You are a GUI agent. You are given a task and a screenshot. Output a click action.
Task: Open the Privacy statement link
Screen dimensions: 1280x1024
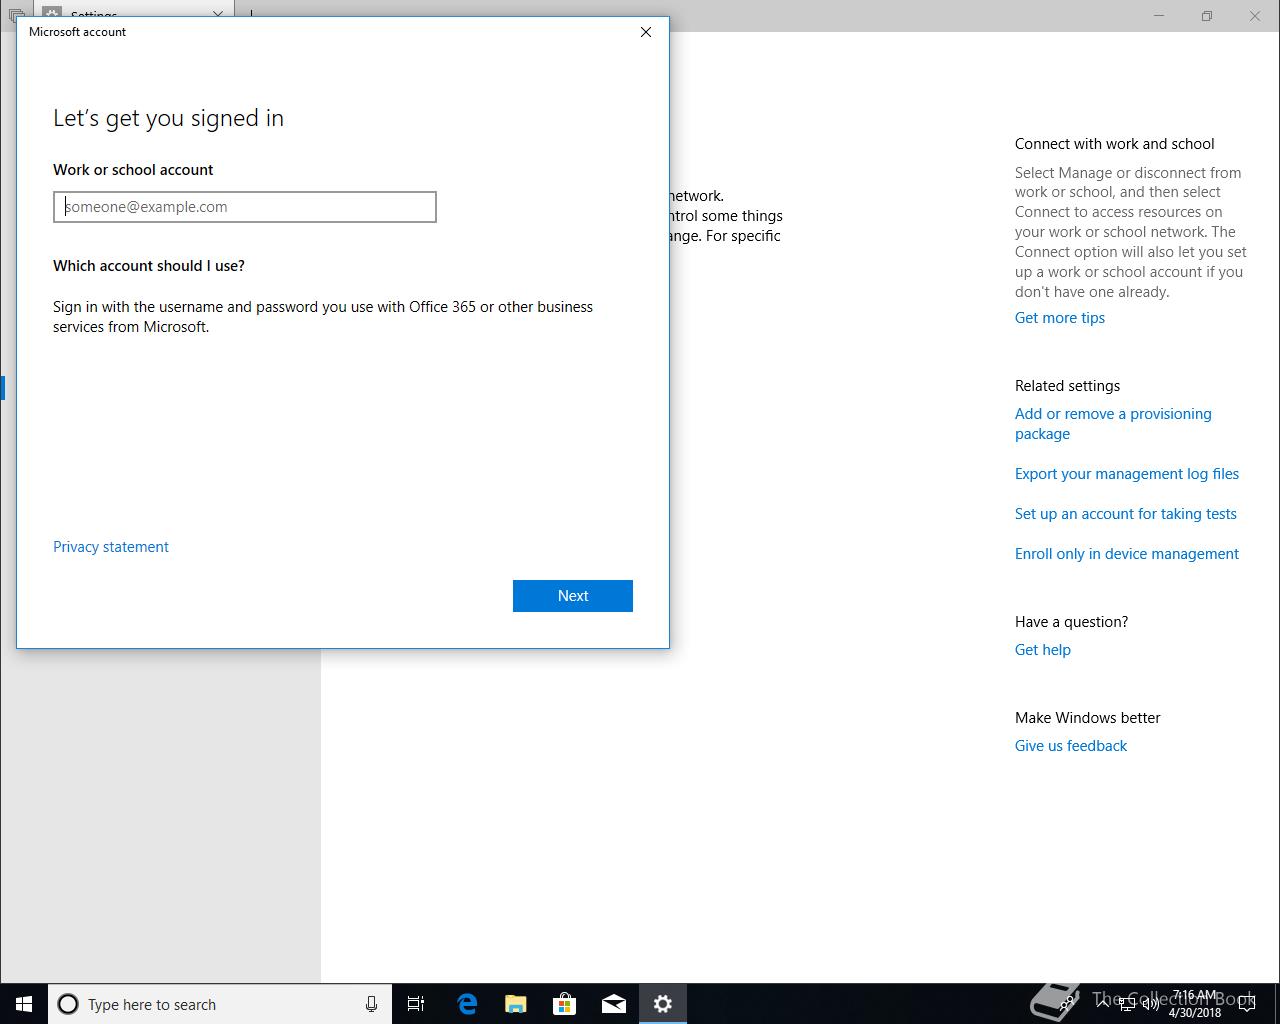[111, 547]
